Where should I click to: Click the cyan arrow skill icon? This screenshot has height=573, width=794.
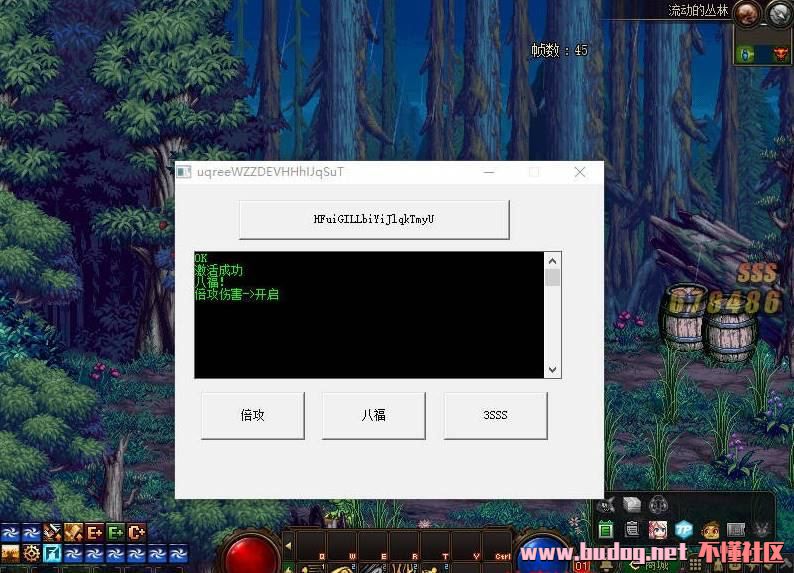pos(52,553)
